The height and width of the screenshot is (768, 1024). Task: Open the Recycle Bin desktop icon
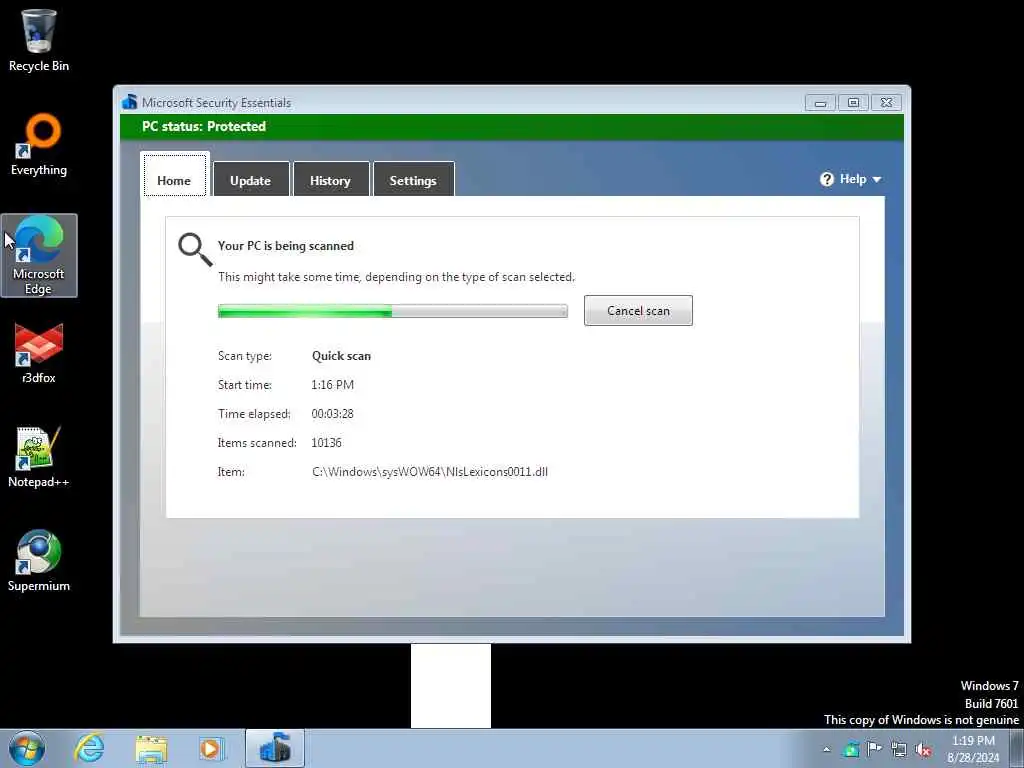39,40
